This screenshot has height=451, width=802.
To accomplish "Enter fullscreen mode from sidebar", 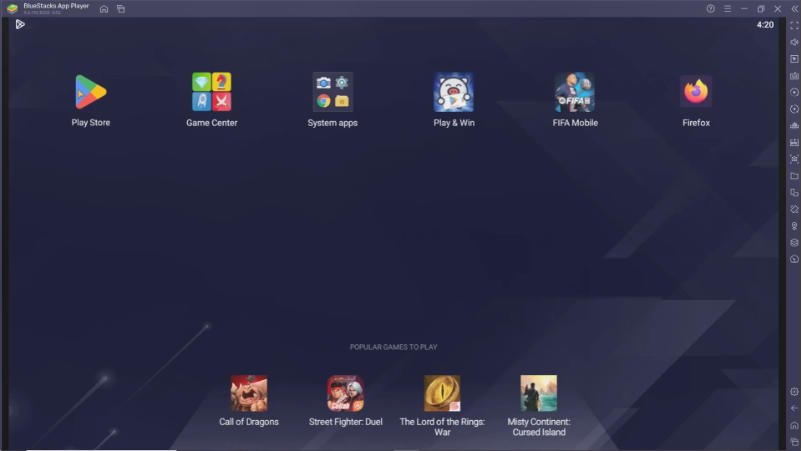I will (x=794, y=26).
